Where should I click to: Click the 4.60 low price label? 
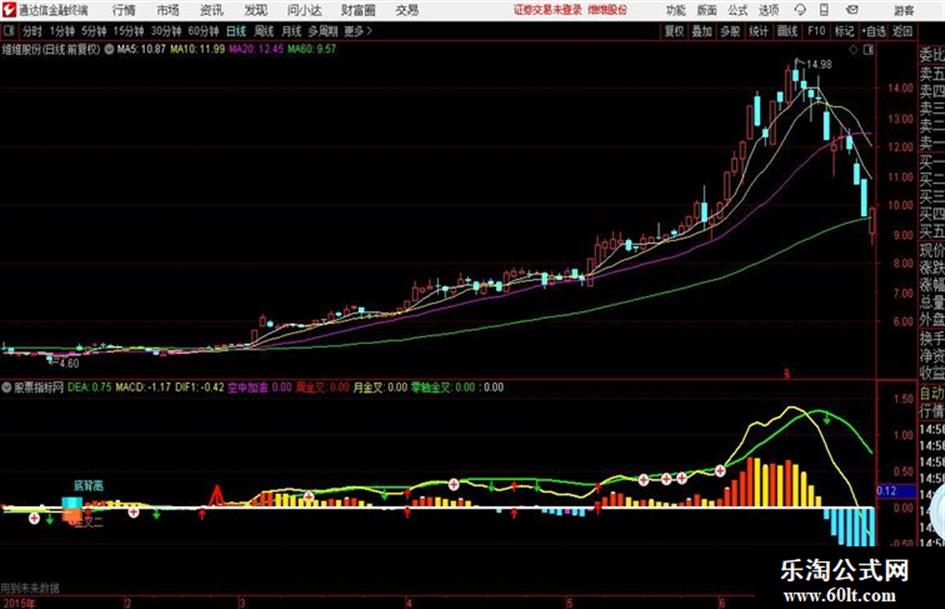click(69, 364)
